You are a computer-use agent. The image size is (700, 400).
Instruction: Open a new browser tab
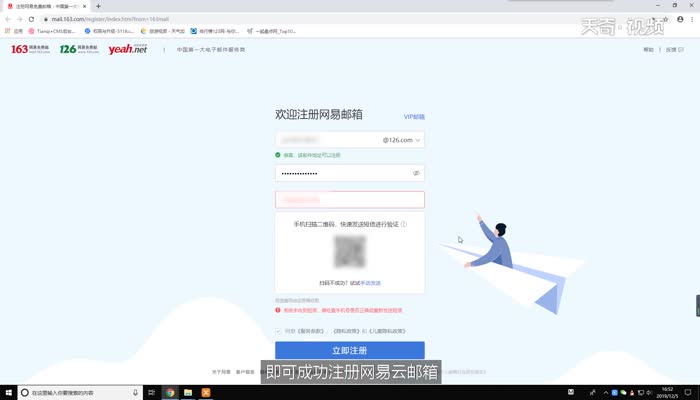coord(98,6)
